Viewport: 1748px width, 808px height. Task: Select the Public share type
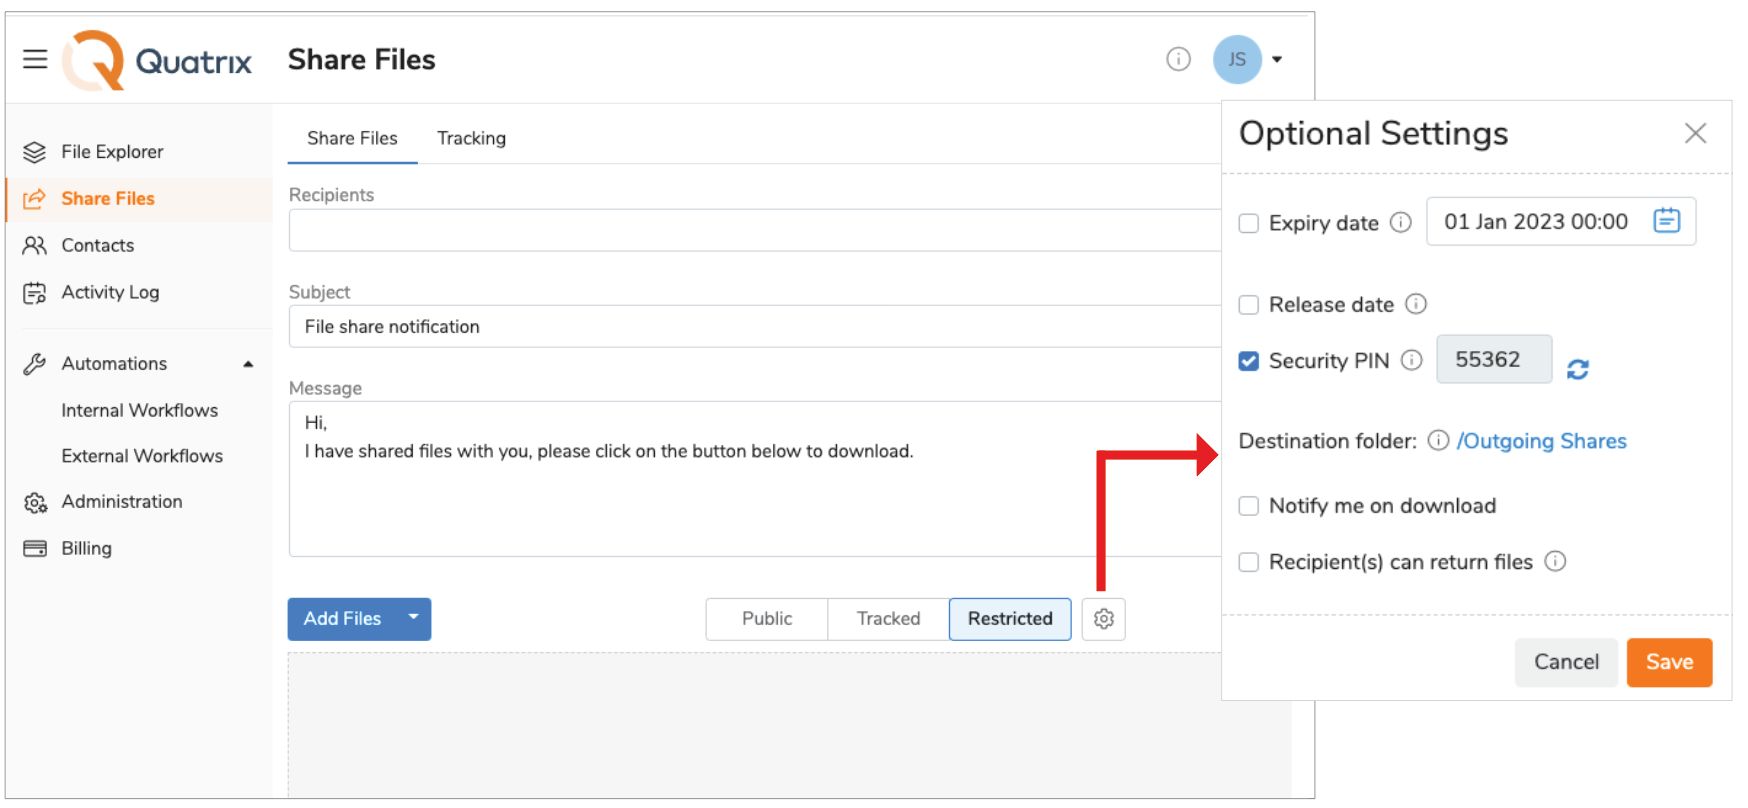pyautogui.click(x=767, y=619)
